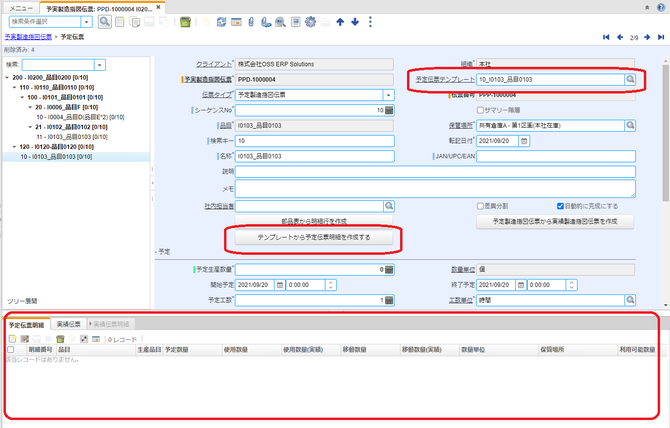Viewport: 670px width, 428px height.
Task: Open the three-dot More toolbar menu
Action: [x=370, y=22]
